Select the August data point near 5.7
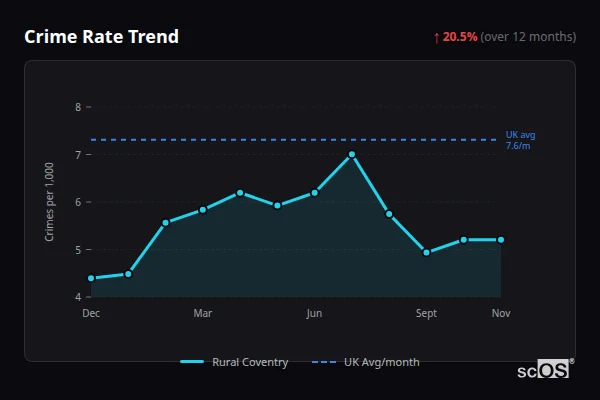600x400 pixels. tap(389, 214)
